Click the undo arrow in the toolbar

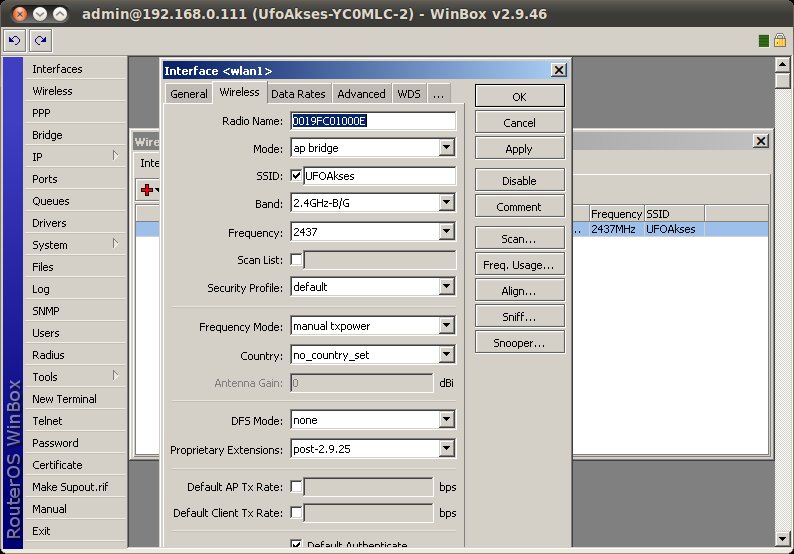click(x=15, y=40)
